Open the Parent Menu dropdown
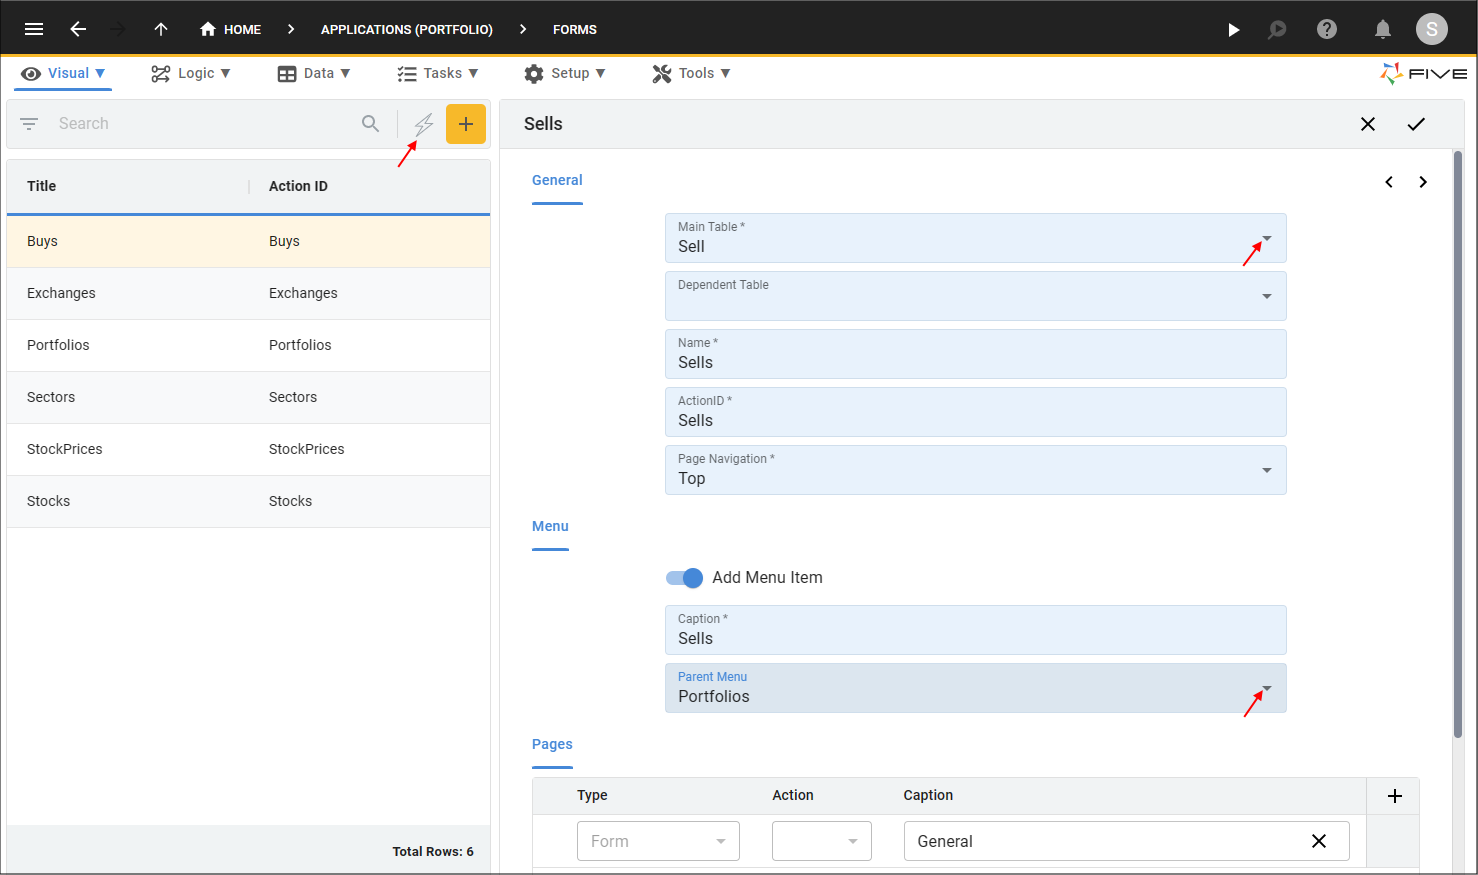Image resolution: width=1478 pixels, height=875 pixels. pos(975,688)
